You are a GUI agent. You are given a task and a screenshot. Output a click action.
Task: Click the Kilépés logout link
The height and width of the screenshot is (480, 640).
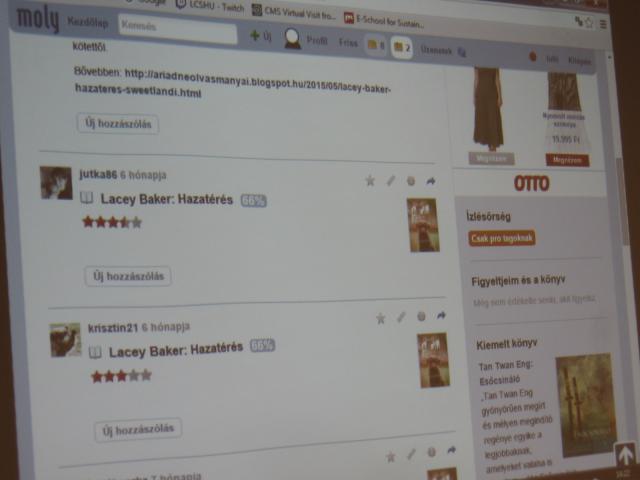click(580, 61)
